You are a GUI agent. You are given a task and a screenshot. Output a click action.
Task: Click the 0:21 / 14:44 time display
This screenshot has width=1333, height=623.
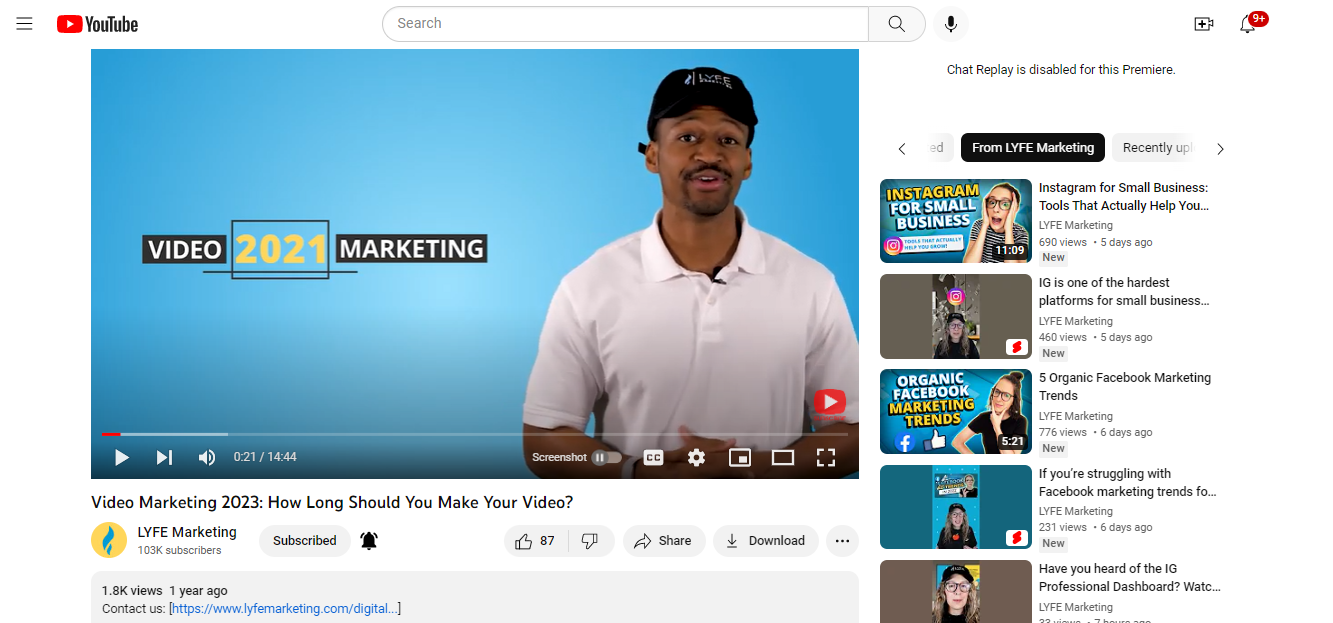pos(265,457)
